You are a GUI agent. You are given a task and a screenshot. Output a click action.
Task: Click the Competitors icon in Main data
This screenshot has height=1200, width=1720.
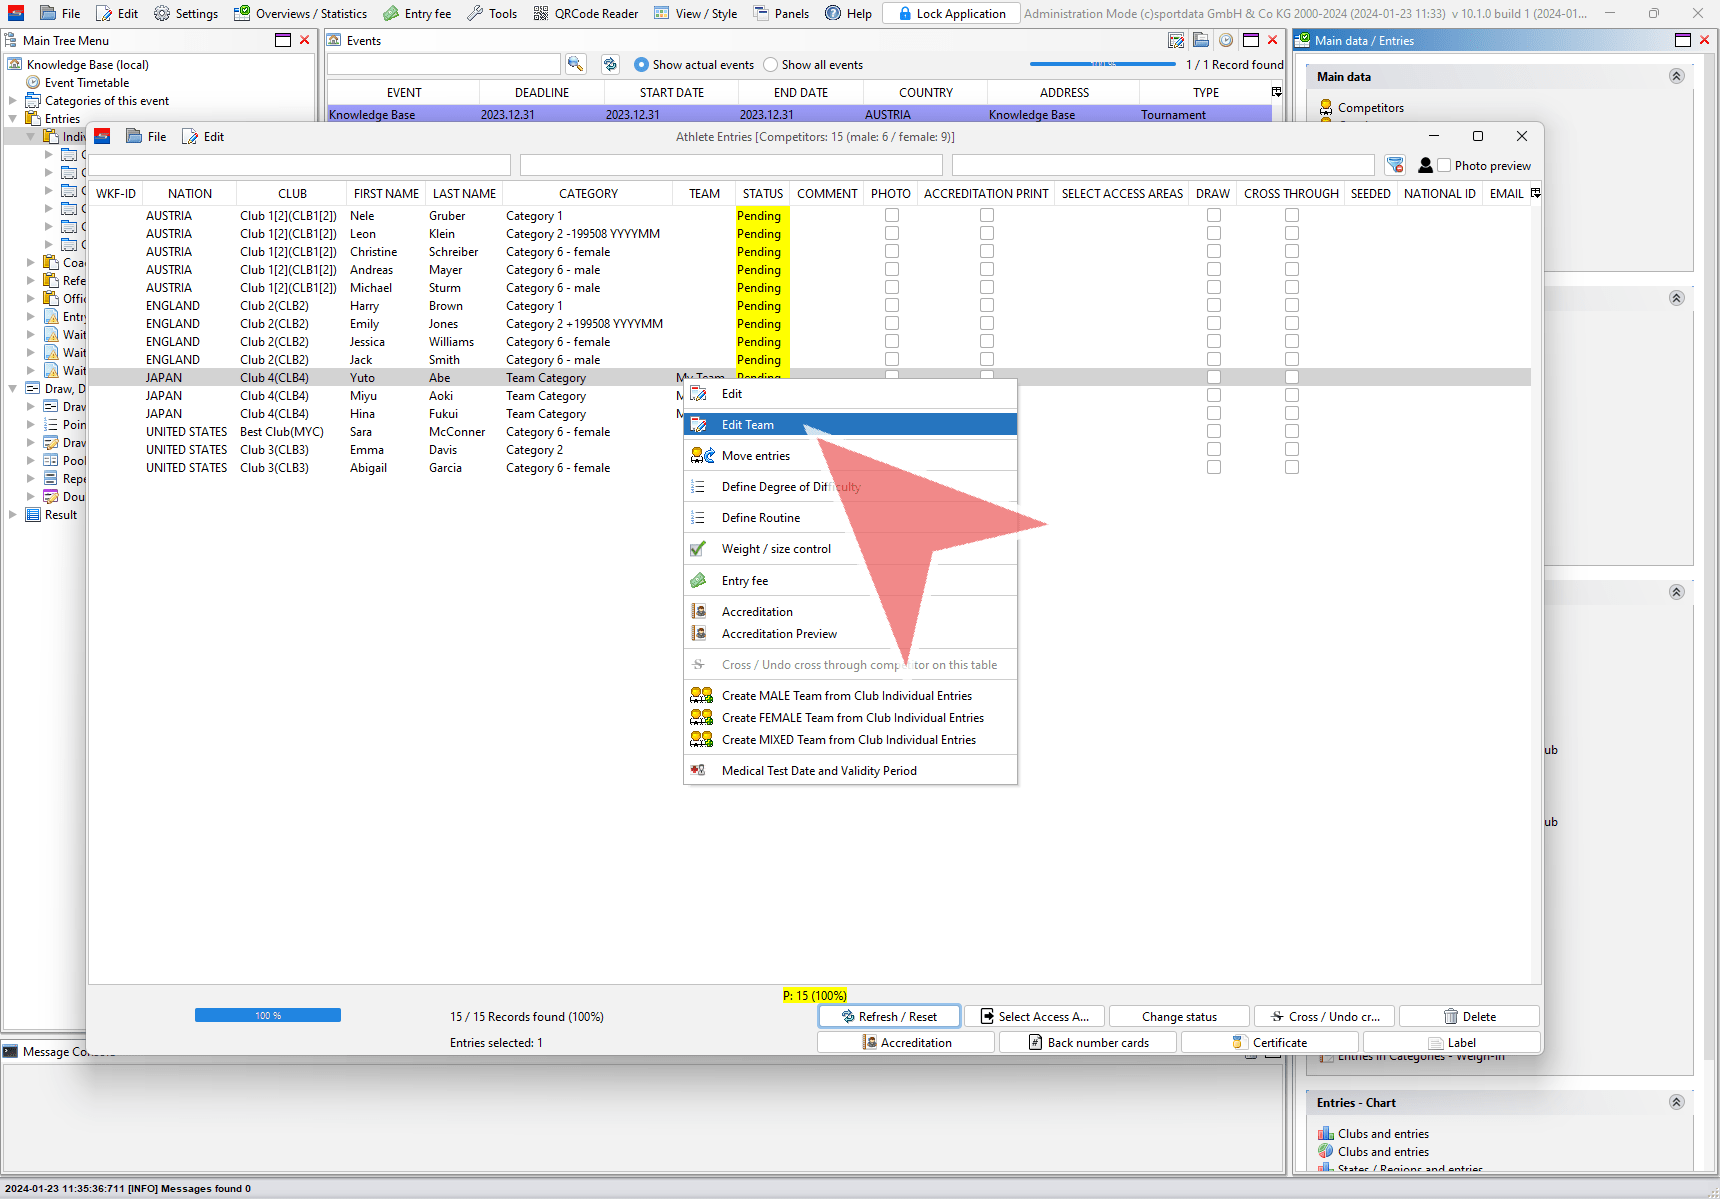click(1326, 107)
